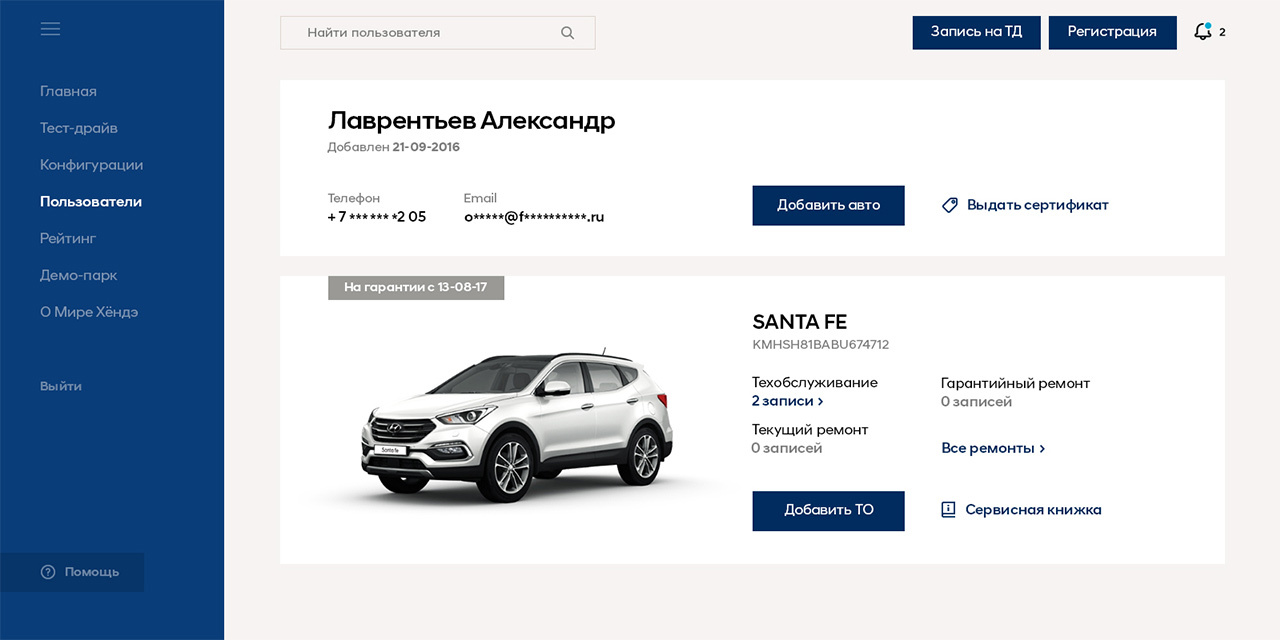Click the Регистрация button
Screen dimensions: 1280x640
pos(1112,32)
